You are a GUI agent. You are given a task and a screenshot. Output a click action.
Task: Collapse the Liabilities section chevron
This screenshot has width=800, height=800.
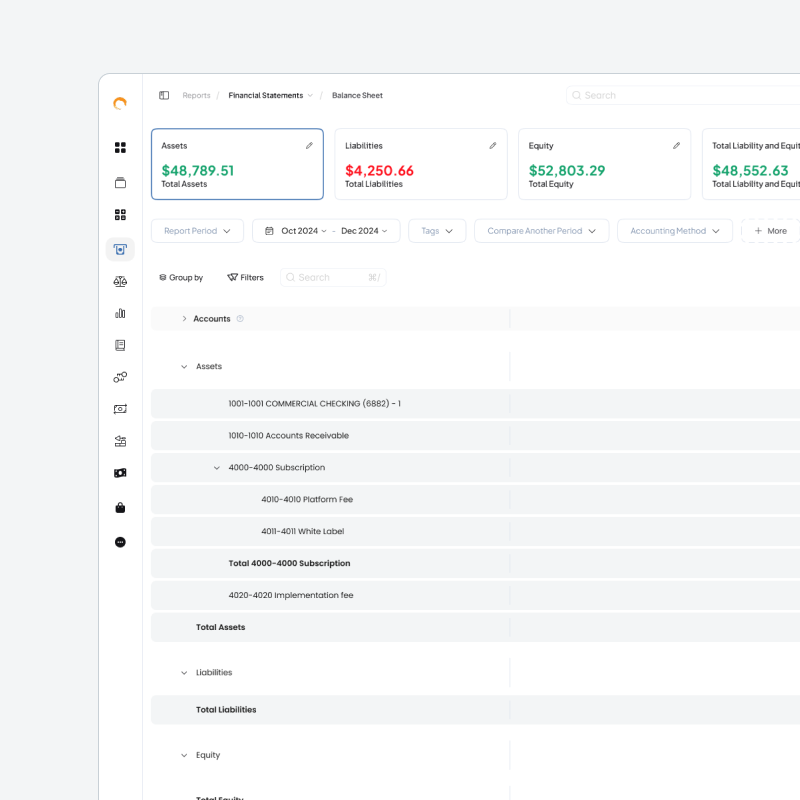[184, 673]
